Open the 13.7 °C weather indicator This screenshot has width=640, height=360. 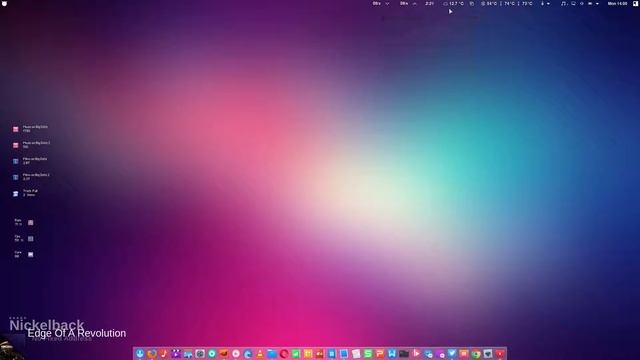pyautogui.click(x=453, y=3)
